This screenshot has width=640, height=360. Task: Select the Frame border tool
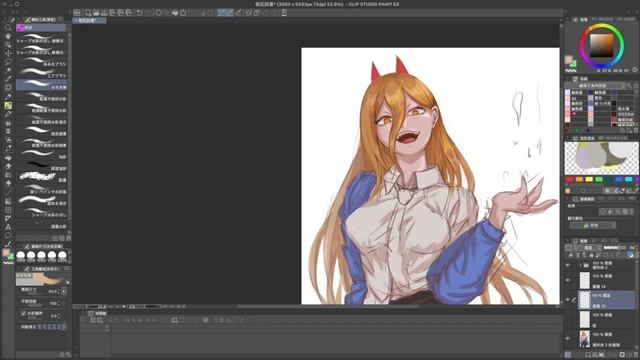pos(8,210)
